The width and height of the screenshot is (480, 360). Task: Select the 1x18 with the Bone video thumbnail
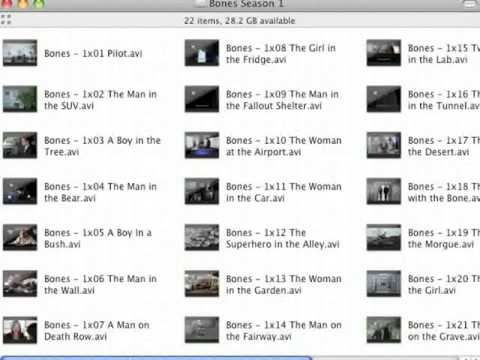384,191
